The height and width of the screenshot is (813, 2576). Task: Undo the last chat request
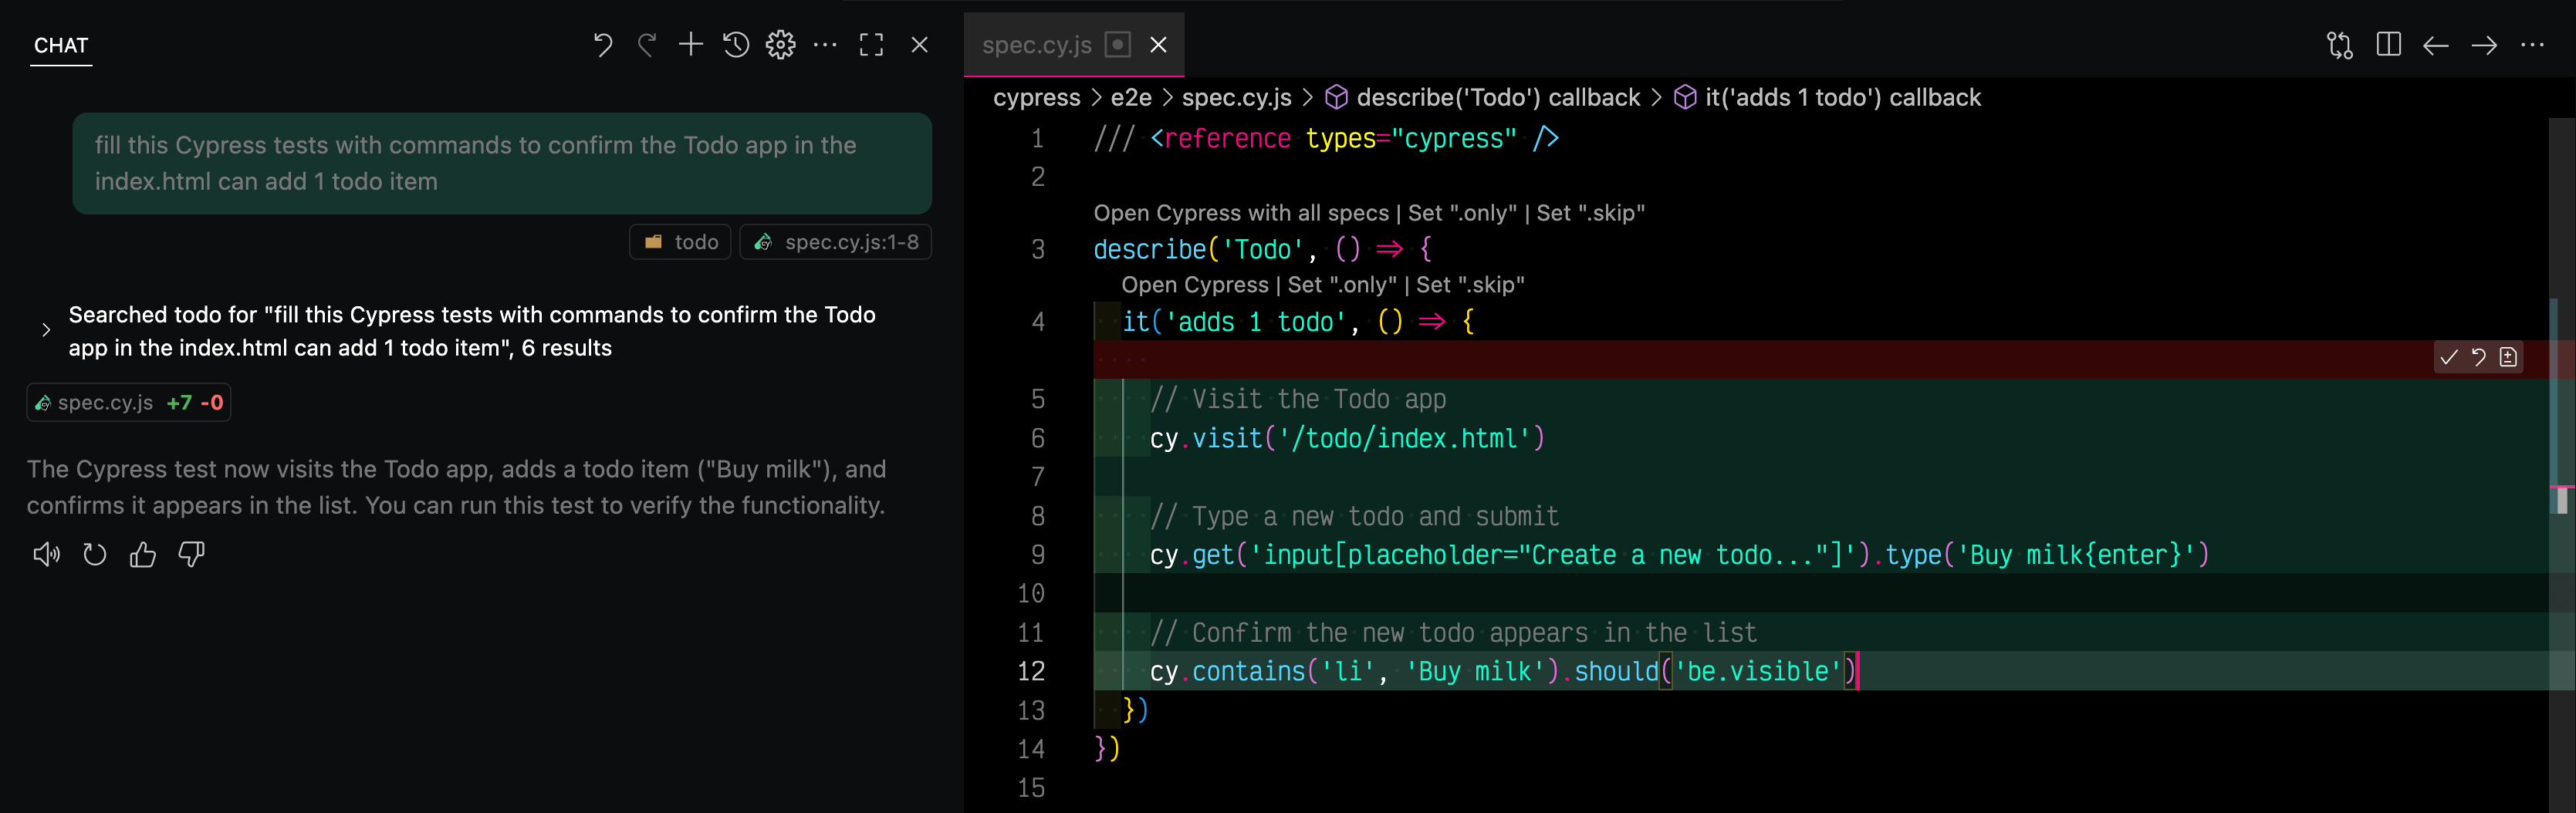(602, 45)
